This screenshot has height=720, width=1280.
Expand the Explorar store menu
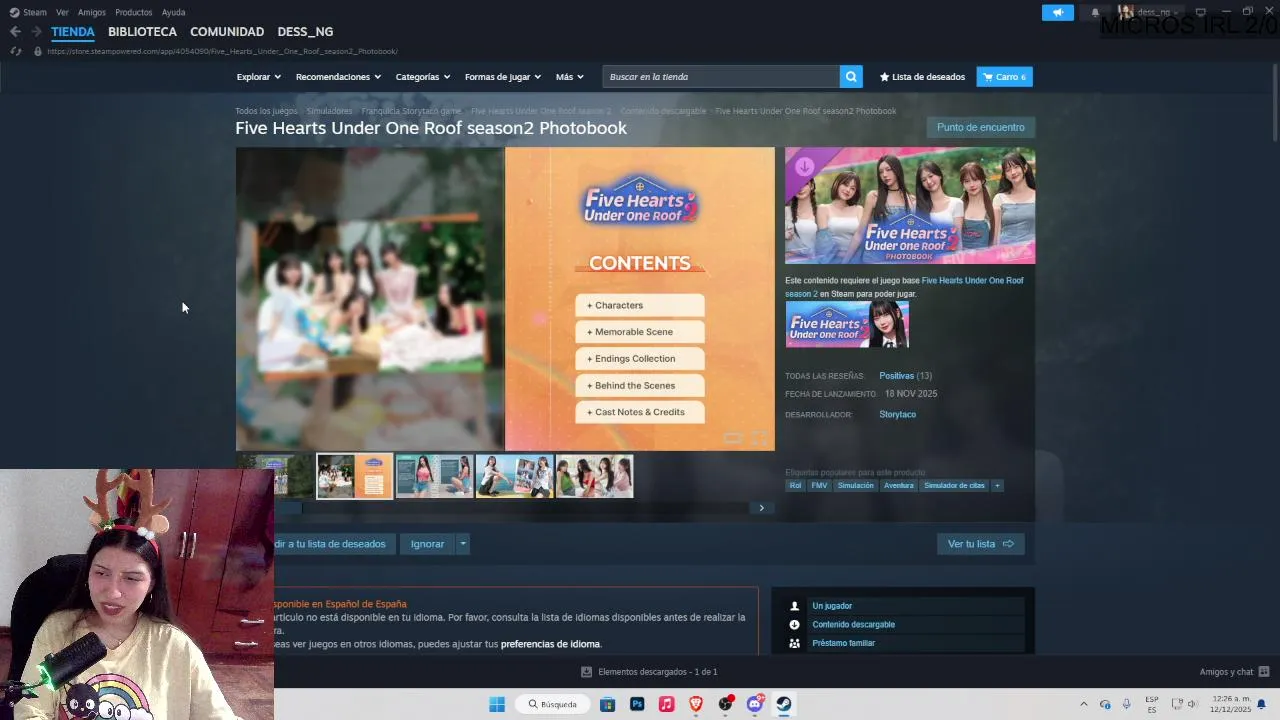pyautogui.click(x=258, y=77)
